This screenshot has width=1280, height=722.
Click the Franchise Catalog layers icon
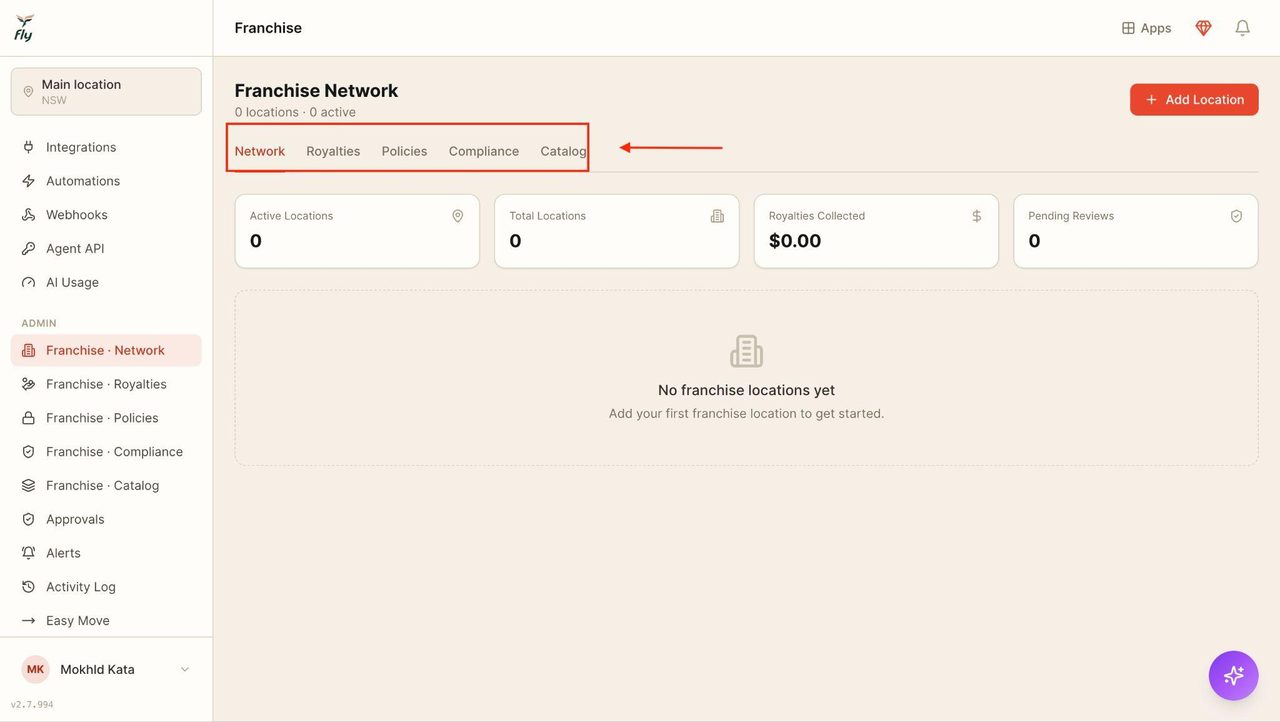point(29,486)
